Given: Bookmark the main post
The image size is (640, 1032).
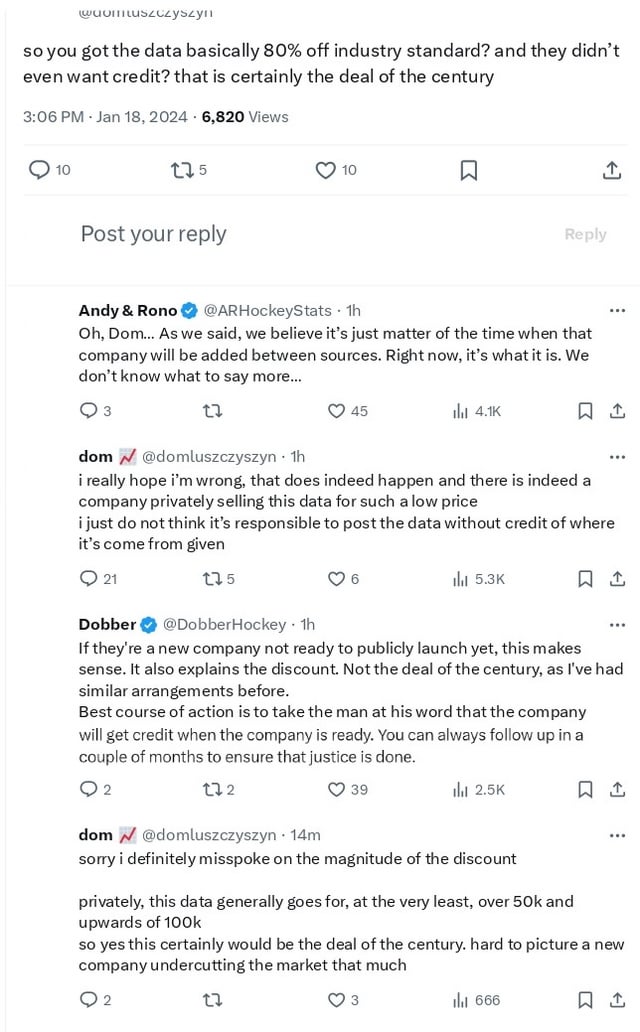Looking at the screenshot, I should coord(468,170).
